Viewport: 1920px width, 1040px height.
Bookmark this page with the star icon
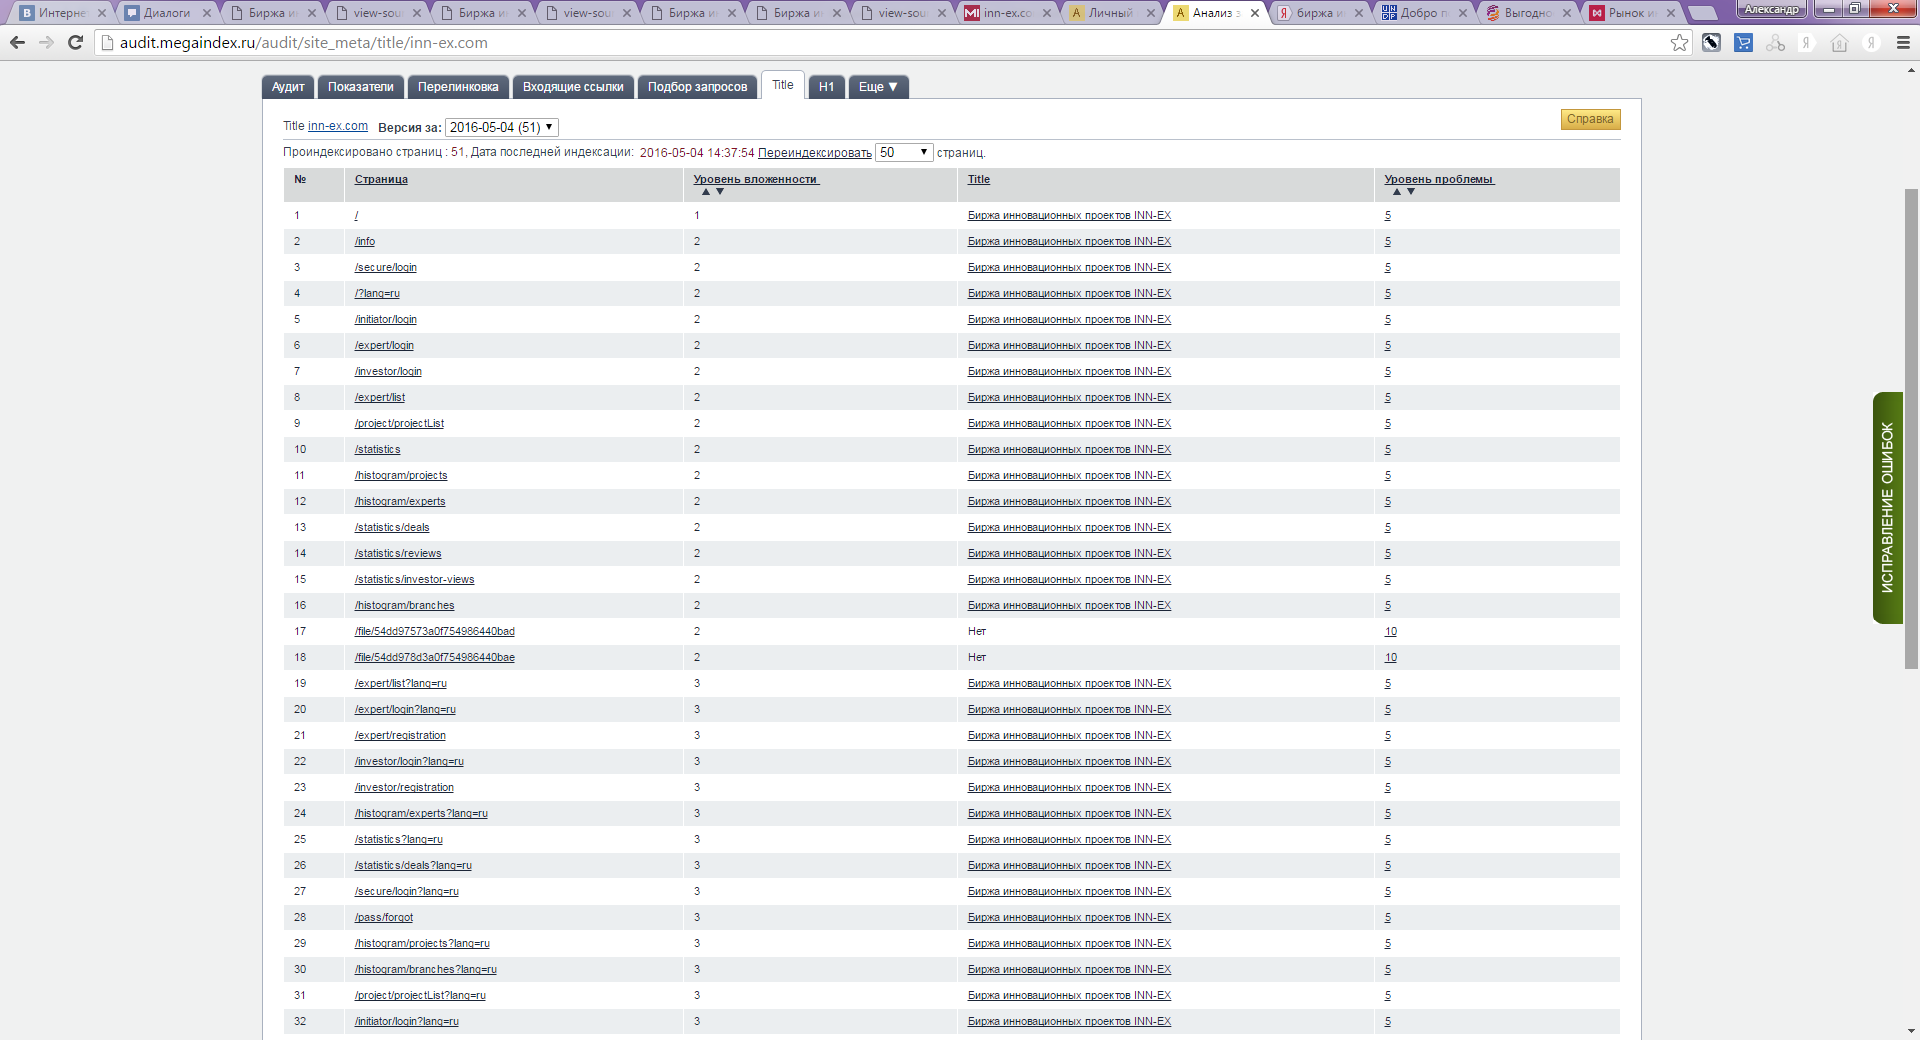(1679, 43)
